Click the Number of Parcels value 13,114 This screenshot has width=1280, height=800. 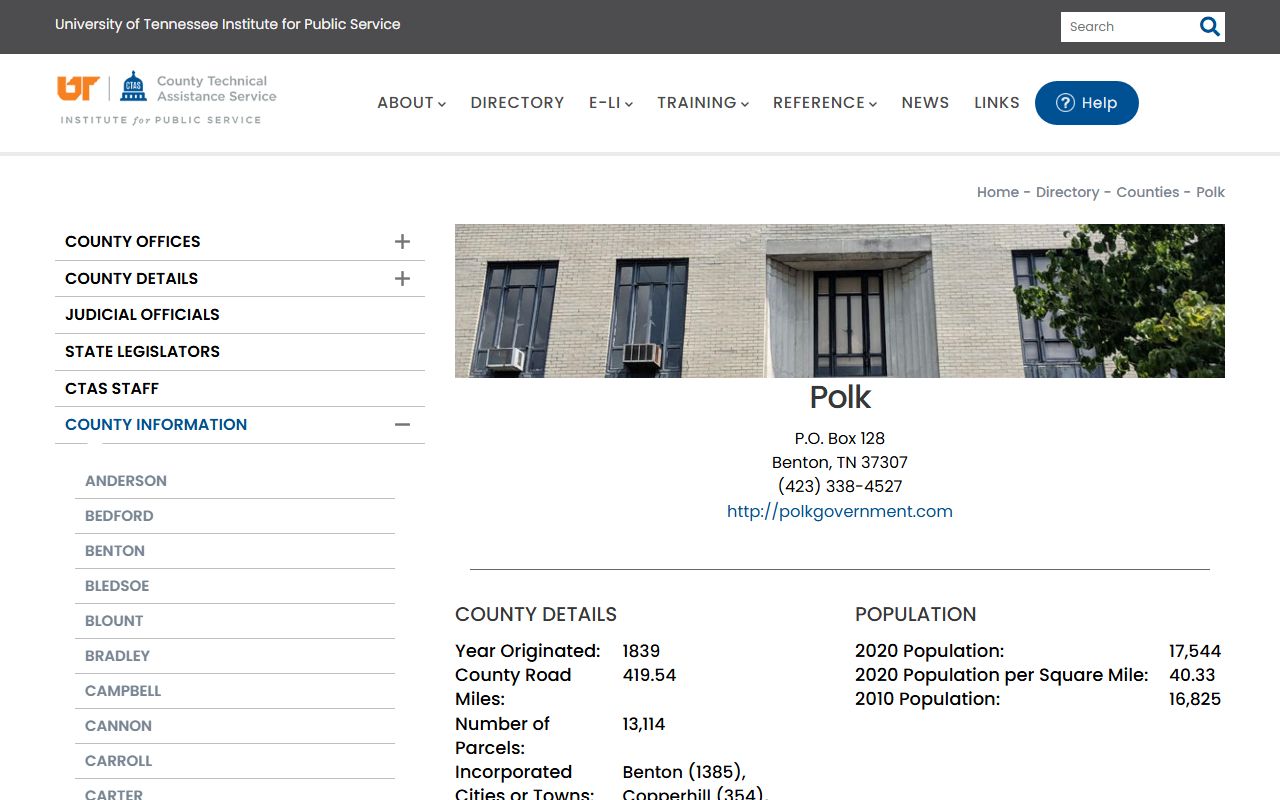click(x=644, y=724)
